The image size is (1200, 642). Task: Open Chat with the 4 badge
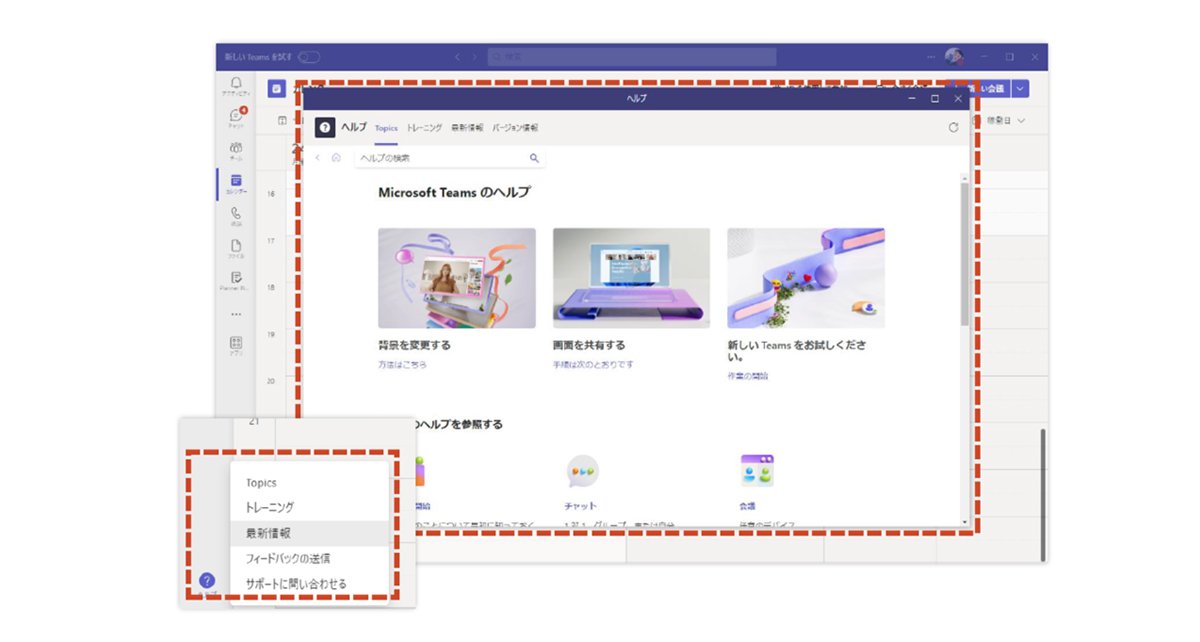236,117
